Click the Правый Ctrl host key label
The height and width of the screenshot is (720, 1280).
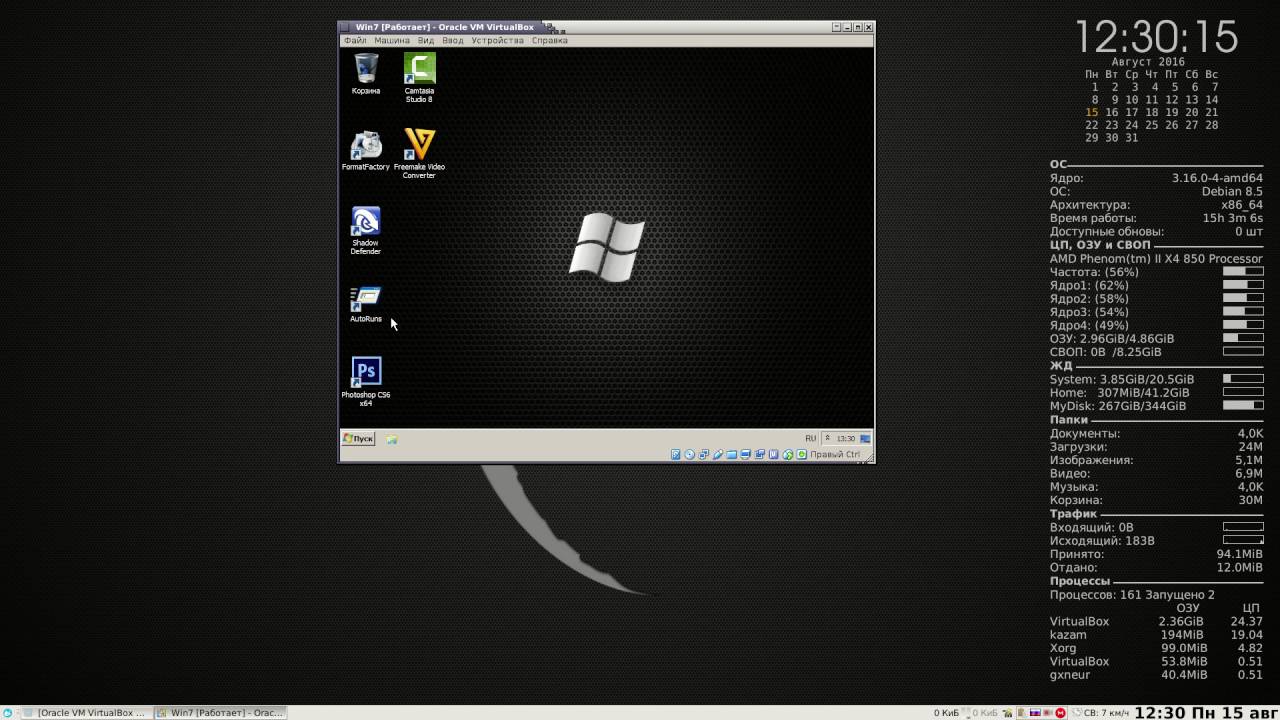coord(835,454)
